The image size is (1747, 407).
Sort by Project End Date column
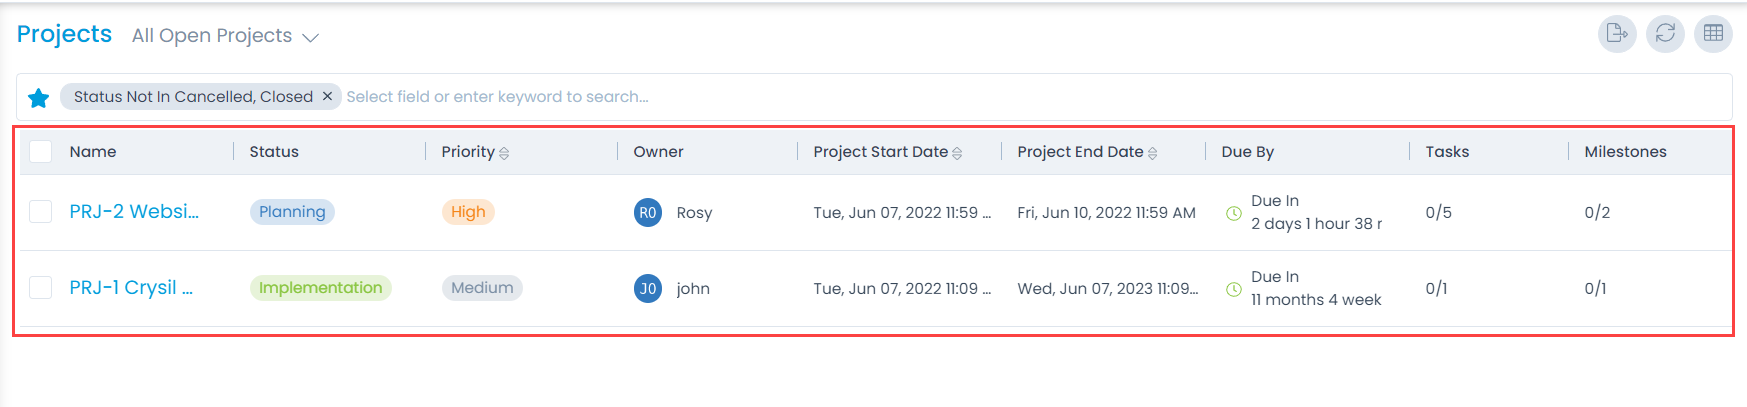pyautogui.click(x=1152, y=153)
